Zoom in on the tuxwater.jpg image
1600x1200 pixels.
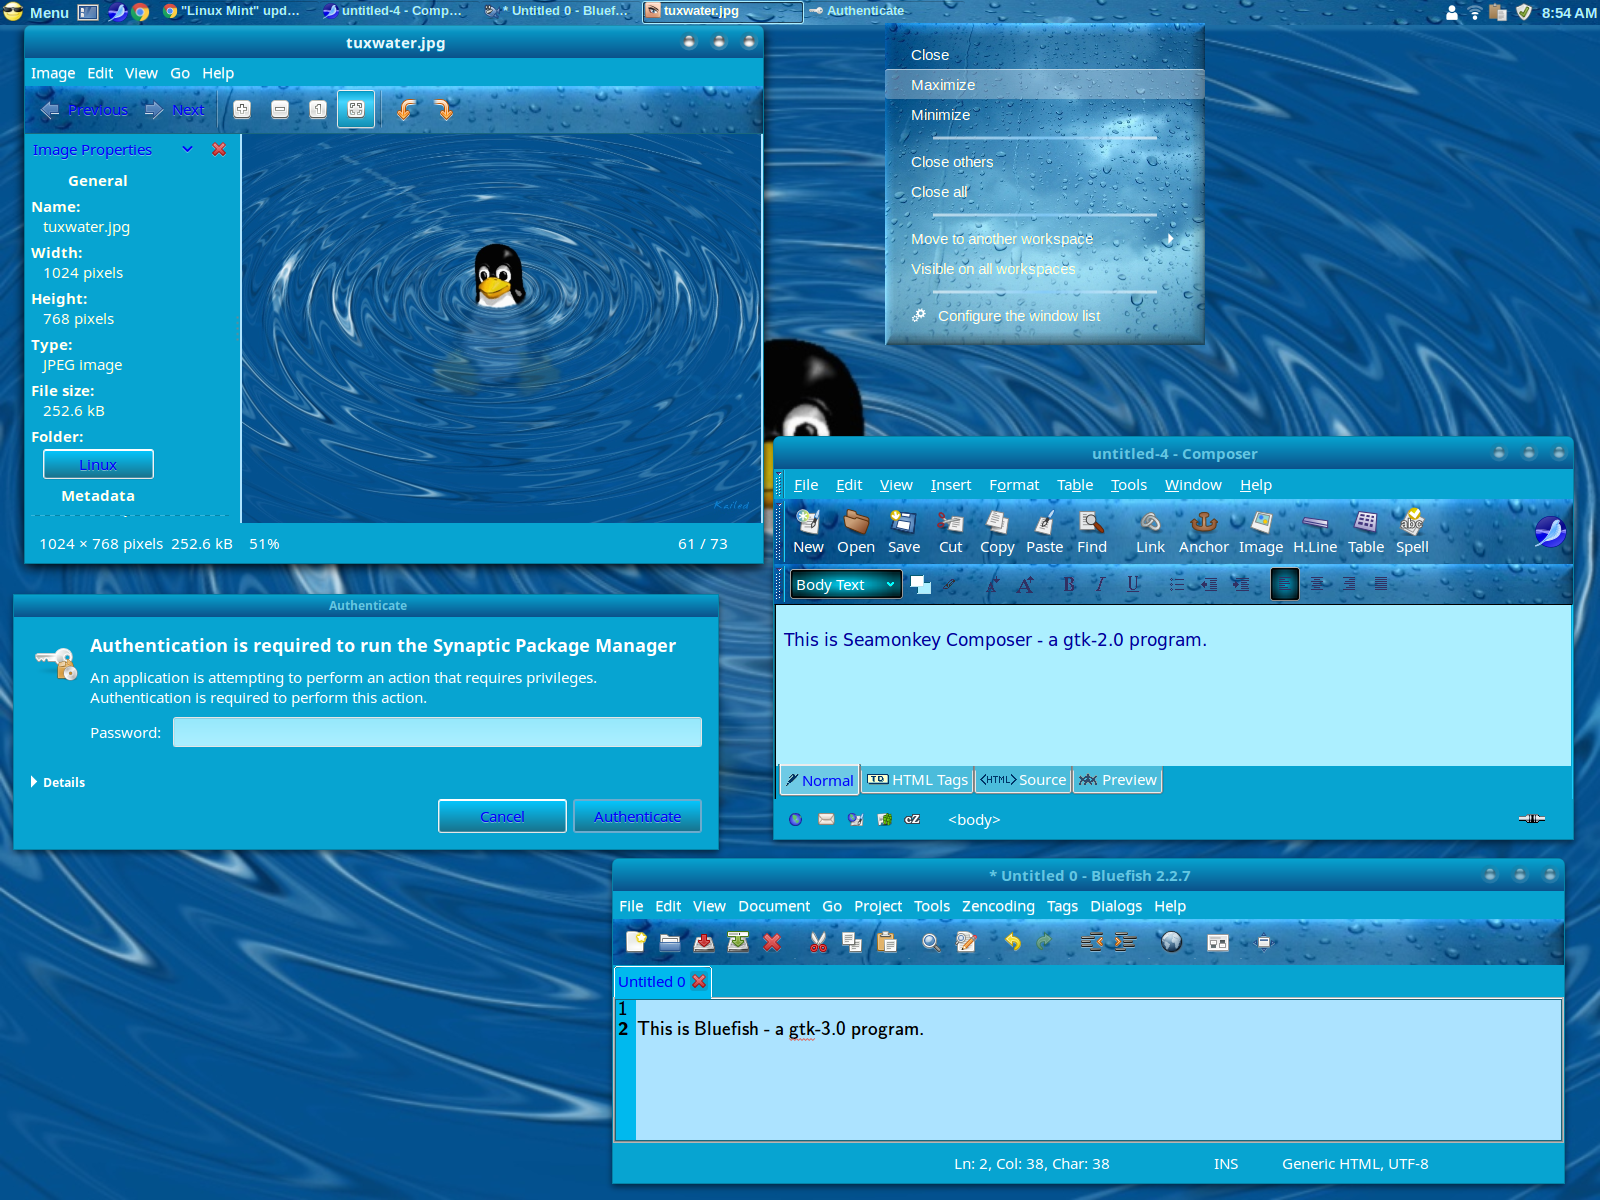(x=242, y=110)
